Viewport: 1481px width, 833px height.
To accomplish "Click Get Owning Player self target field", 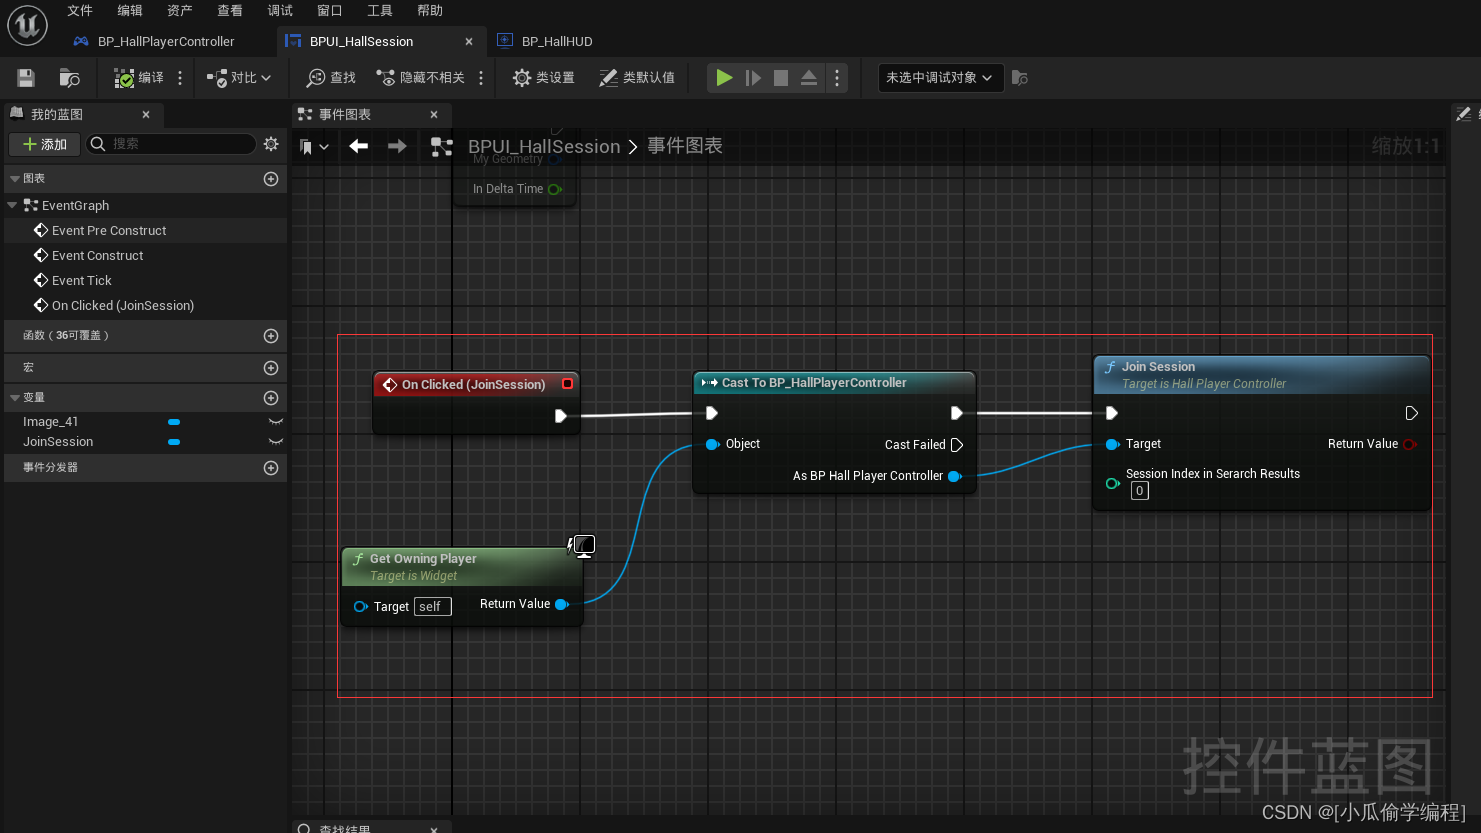I will pyautogui.click(x=432, y=607).
